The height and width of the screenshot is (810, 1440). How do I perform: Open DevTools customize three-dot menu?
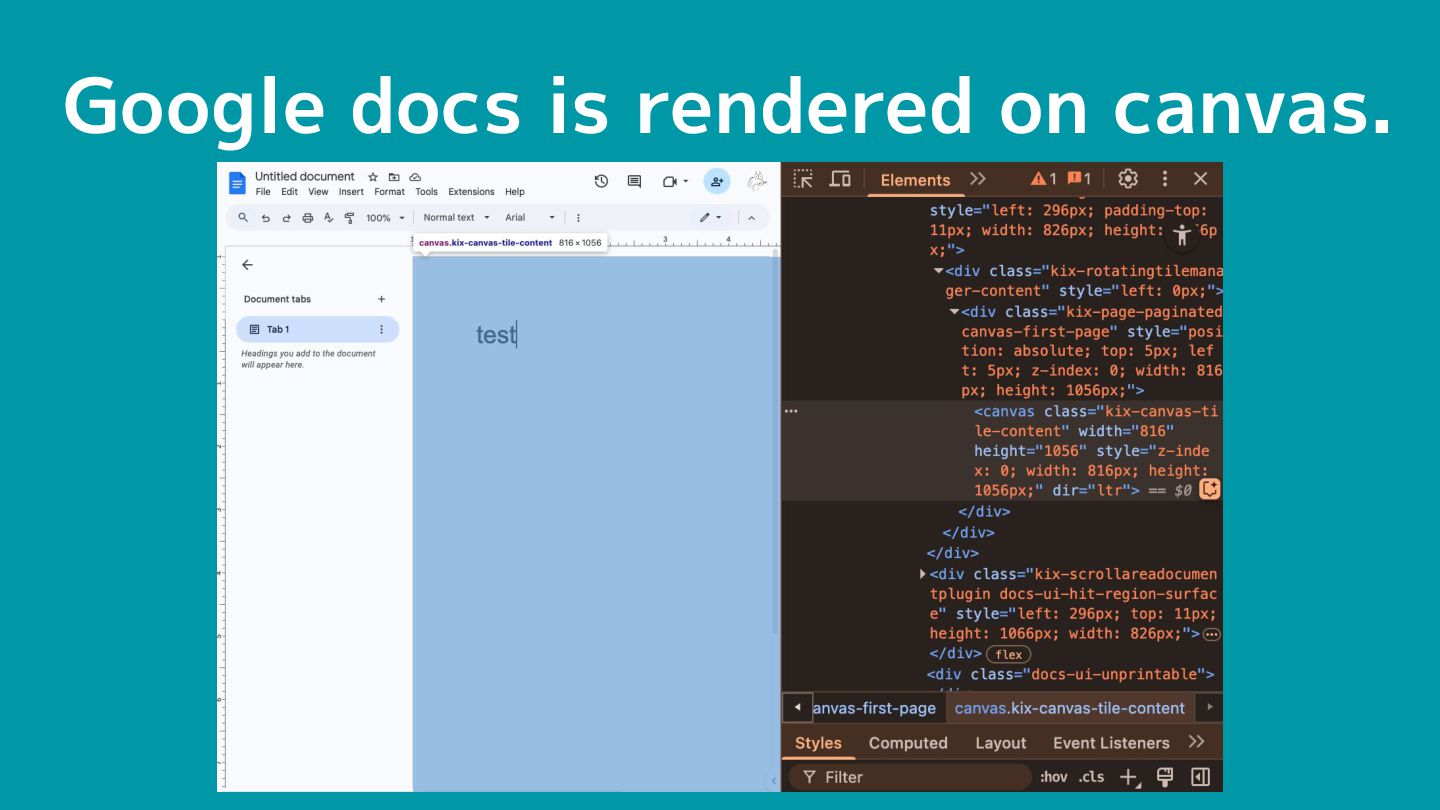1164,178
